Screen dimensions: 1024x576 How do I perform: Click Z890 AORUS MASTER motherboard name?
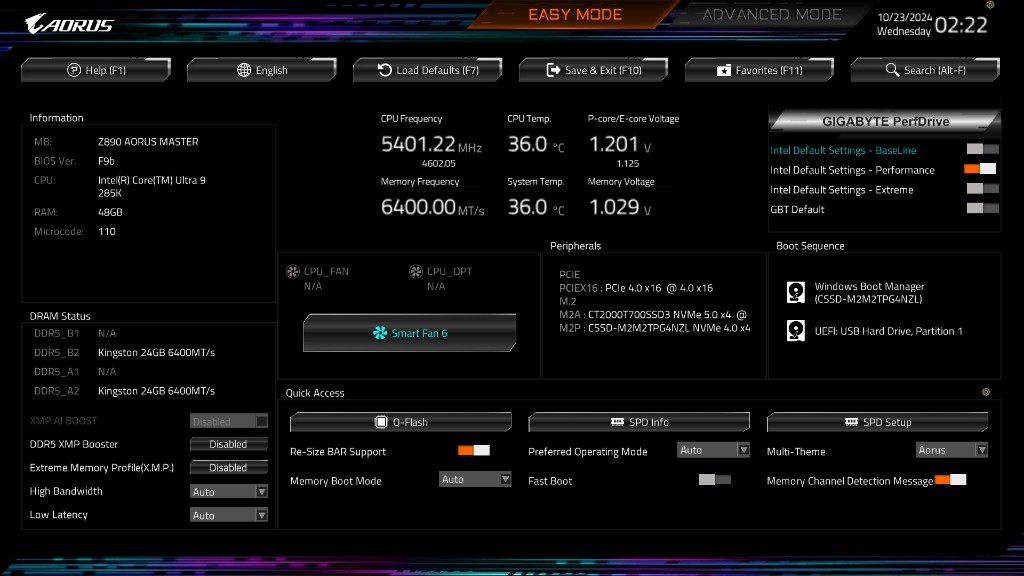click(x=148, y=142)
